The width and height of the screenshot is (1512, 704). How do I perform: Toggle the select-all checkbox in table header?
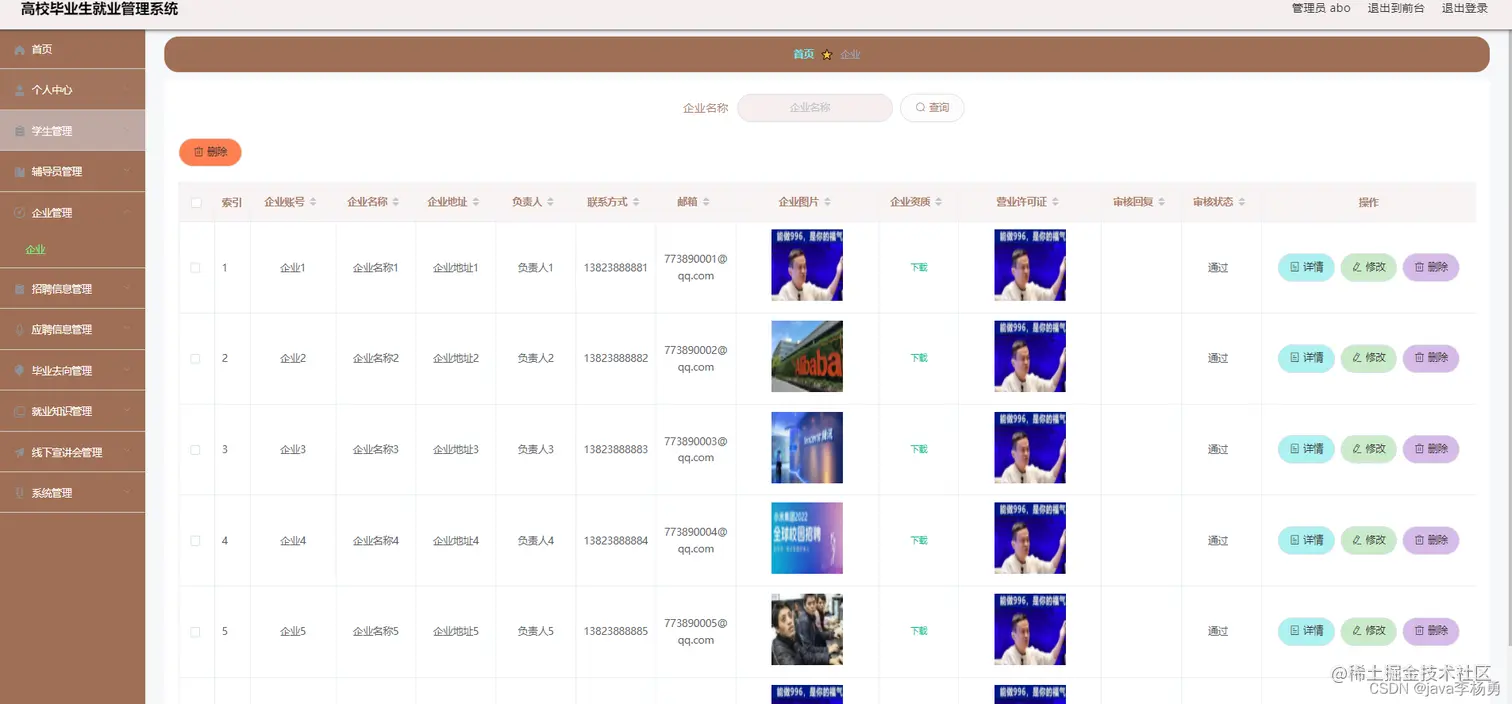pos(196,203)
